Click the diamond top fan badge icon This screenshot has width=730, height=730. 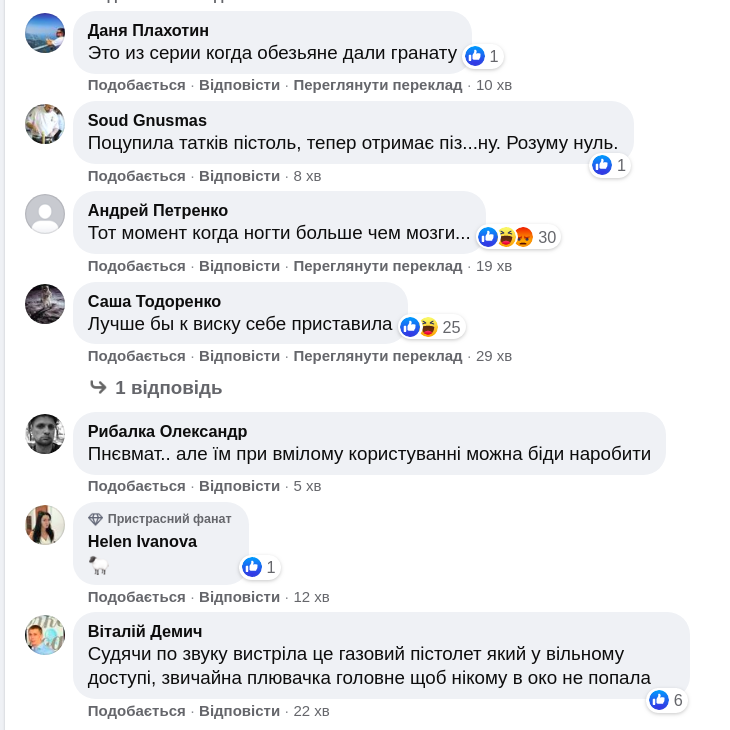[96, 519]
